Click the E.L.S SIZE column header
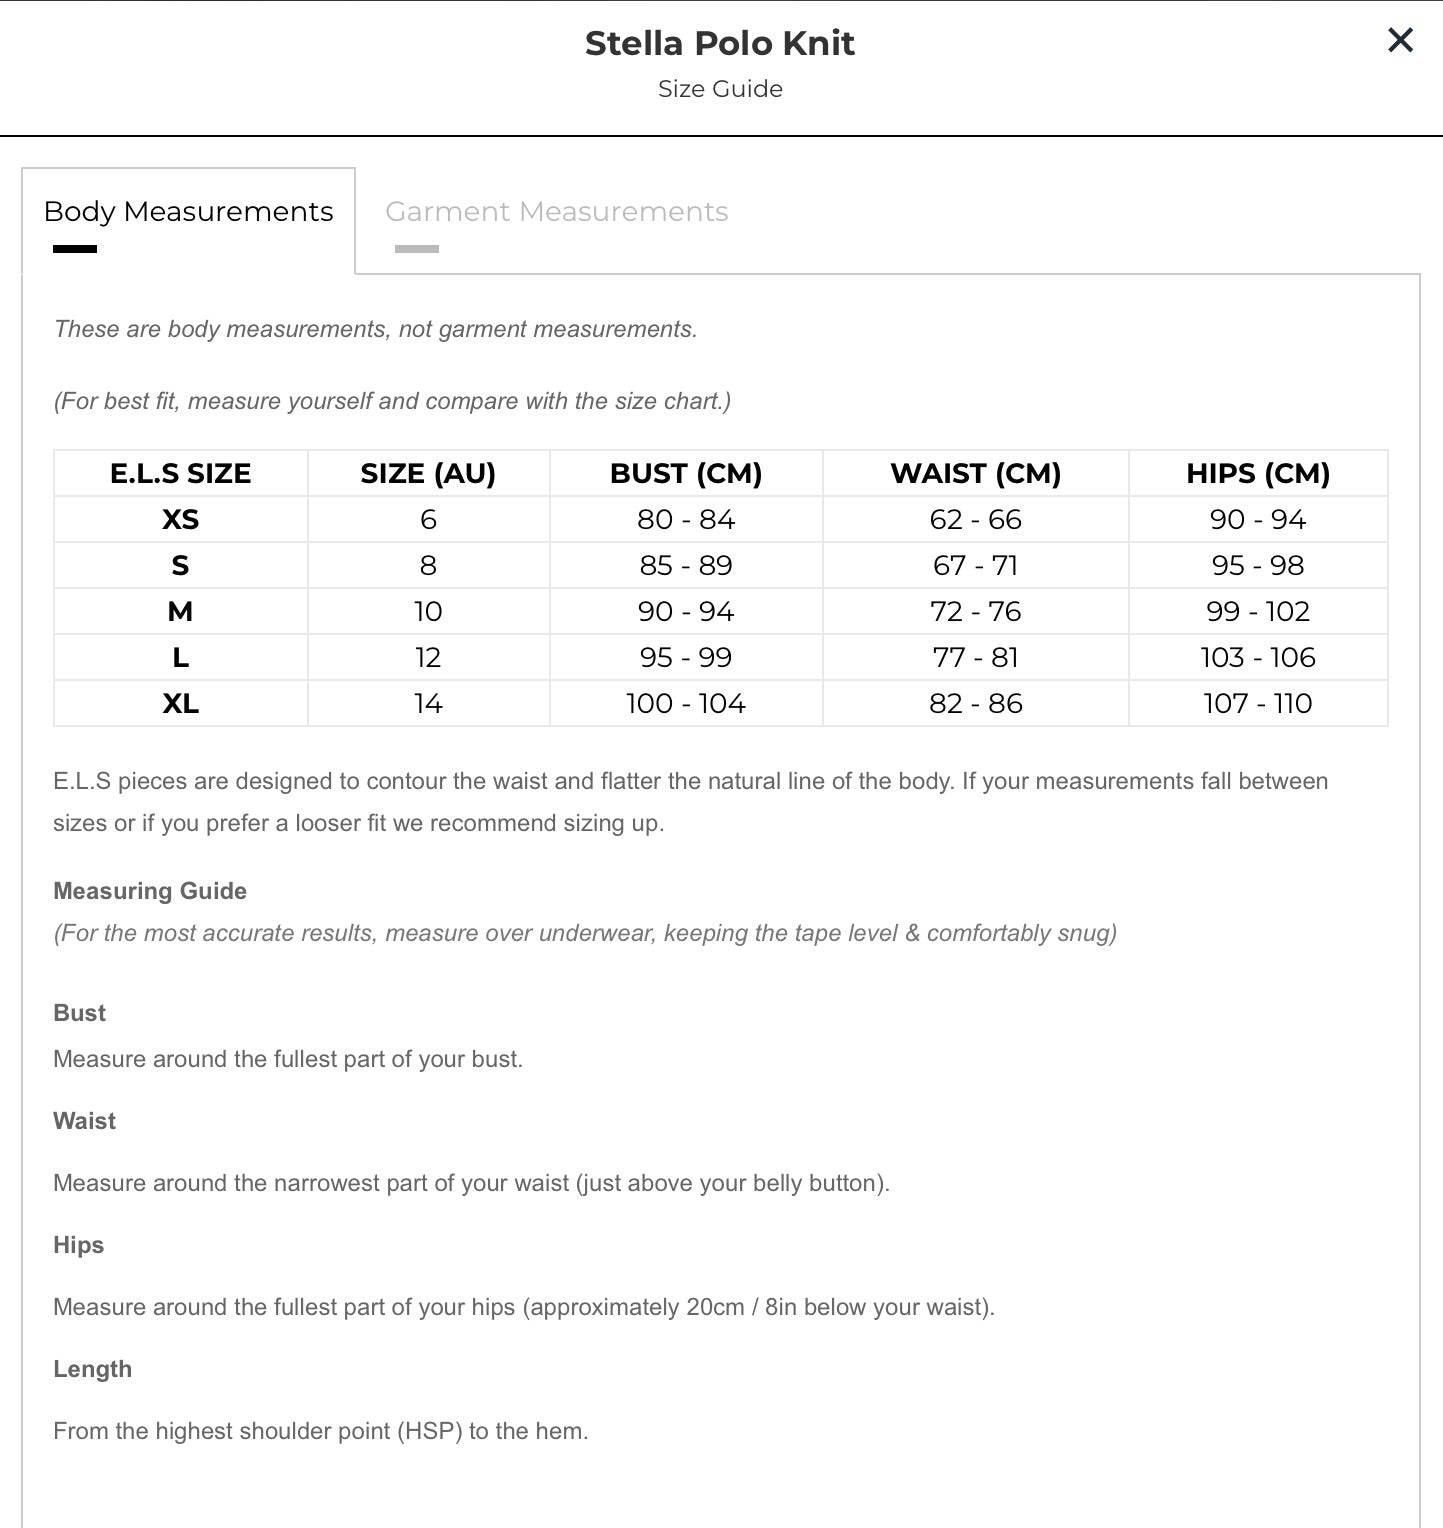1443x1528 pixels. click(x=180, y=473)
